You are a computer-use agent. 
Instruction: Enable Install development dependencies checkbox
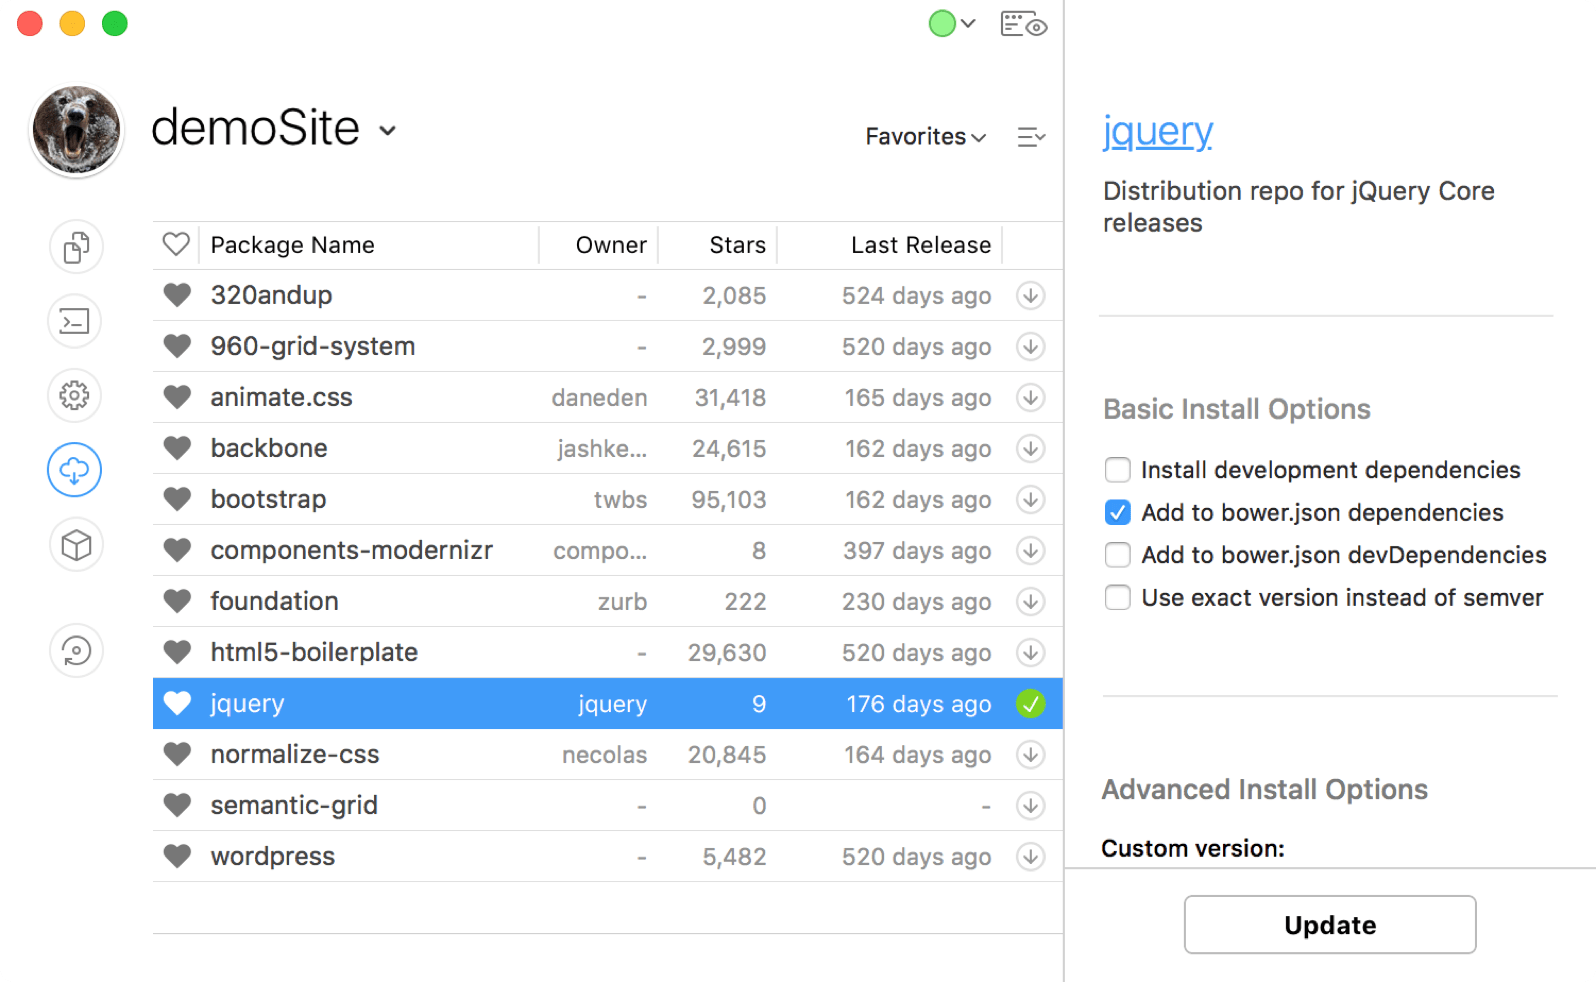click(1118, 470)
